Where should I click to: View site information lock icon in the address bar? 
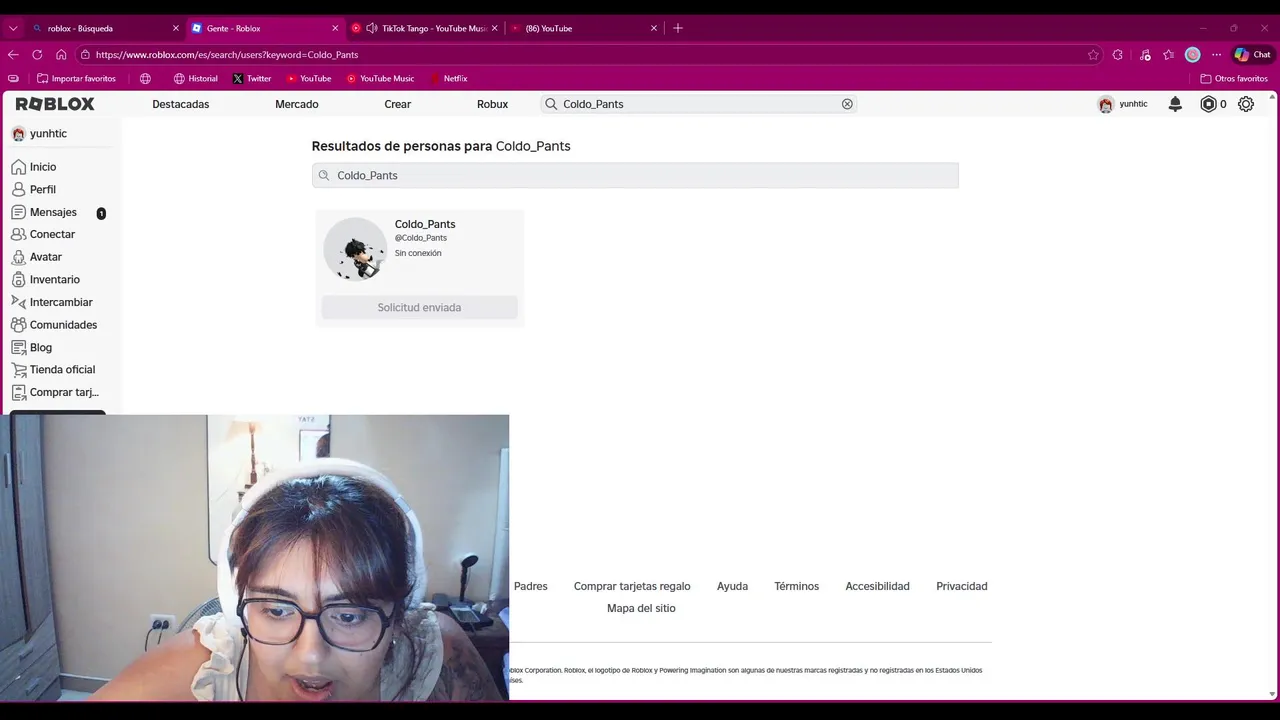(x=86, y=55)
